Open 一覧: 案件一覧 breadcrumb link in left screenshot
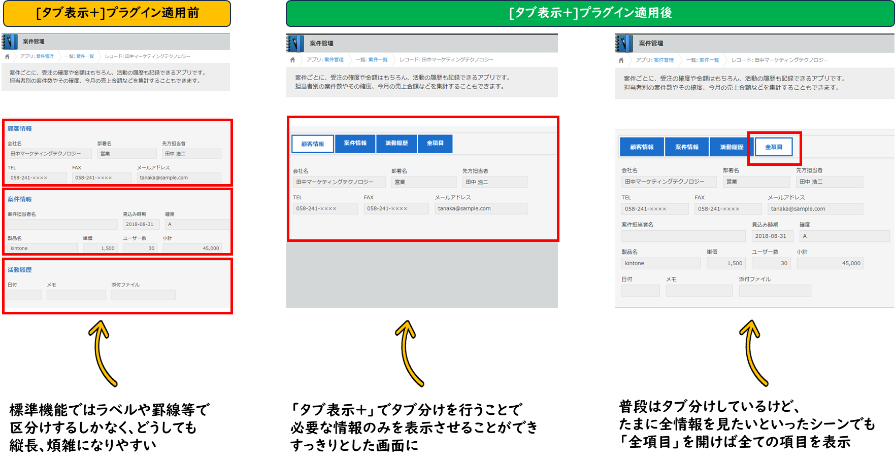The image size is (895, 464). [x=80, y=57]
